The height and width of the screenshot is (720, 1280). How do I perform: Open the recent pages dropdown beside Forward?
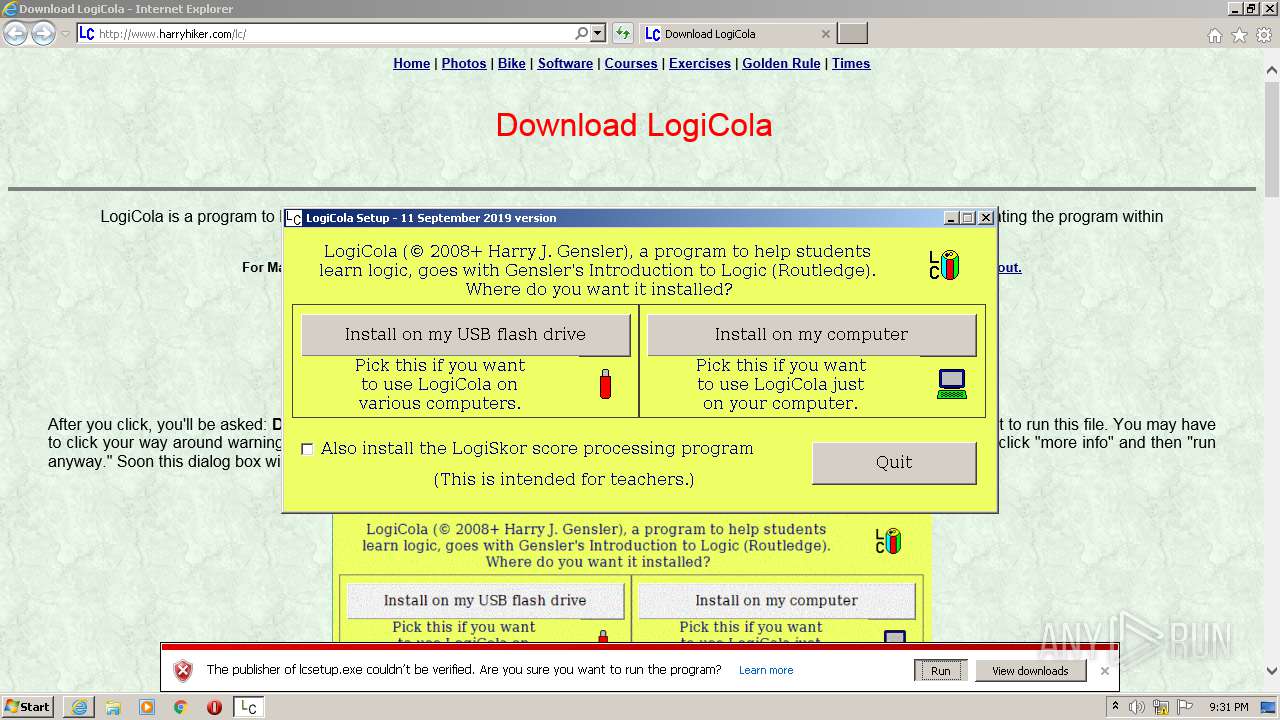pyautogui.click(x=65, y=34)
